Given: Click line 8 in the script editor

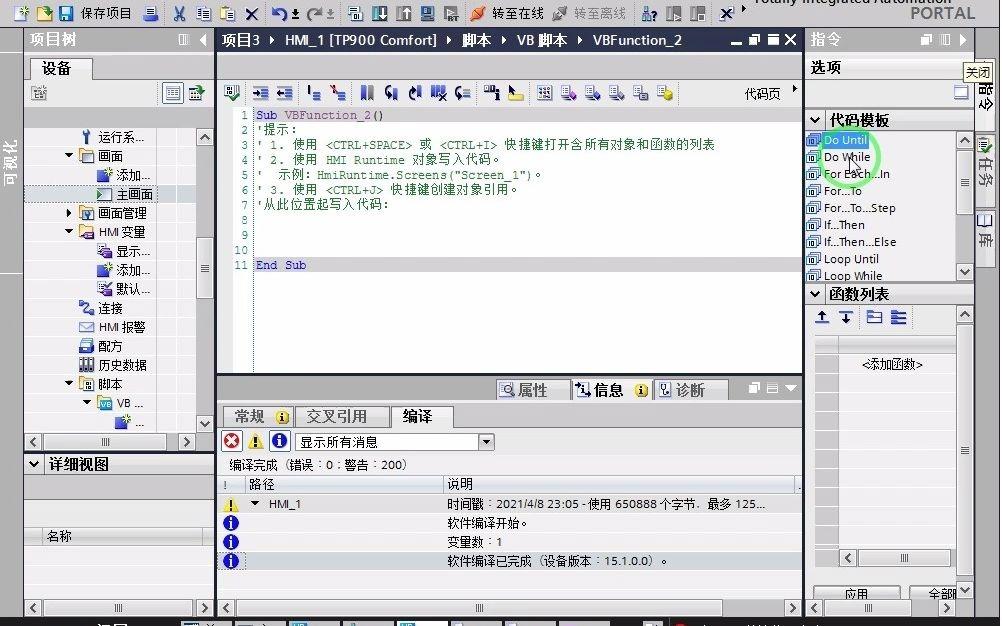Looking at the screenshot, I should tap(527, 220).
